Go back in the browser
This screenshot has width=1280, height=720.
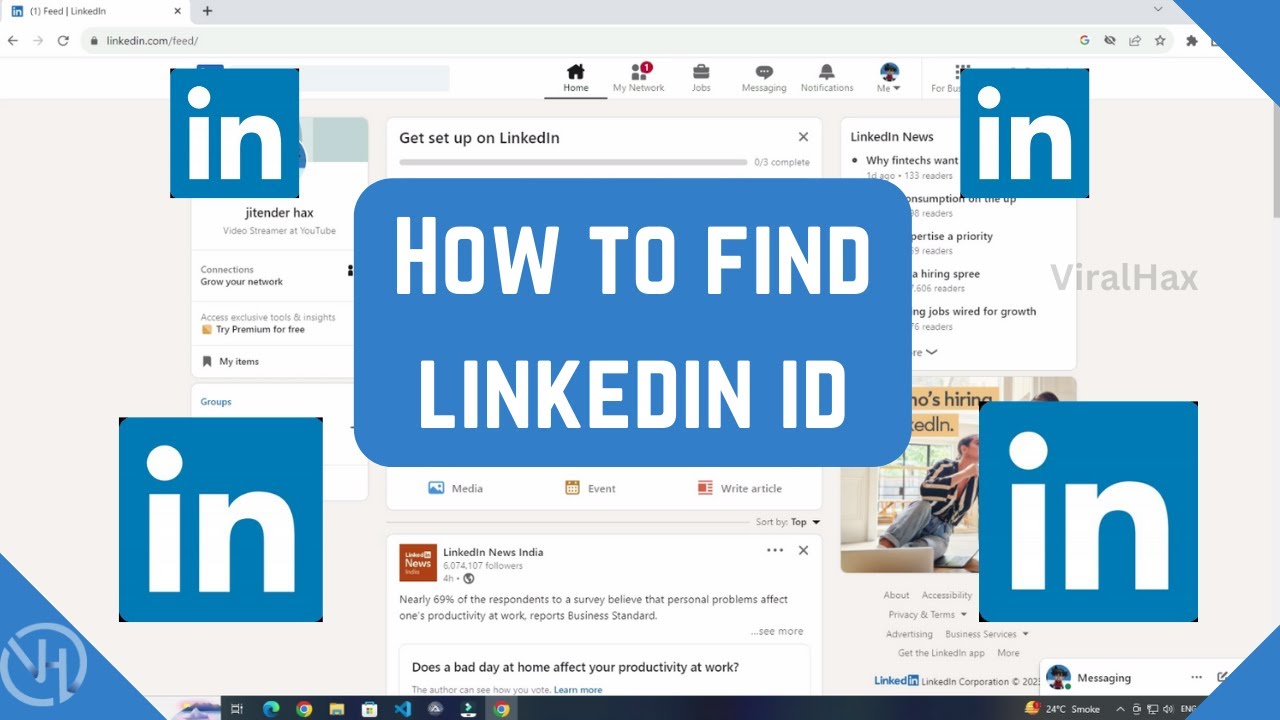coord(12,41)
